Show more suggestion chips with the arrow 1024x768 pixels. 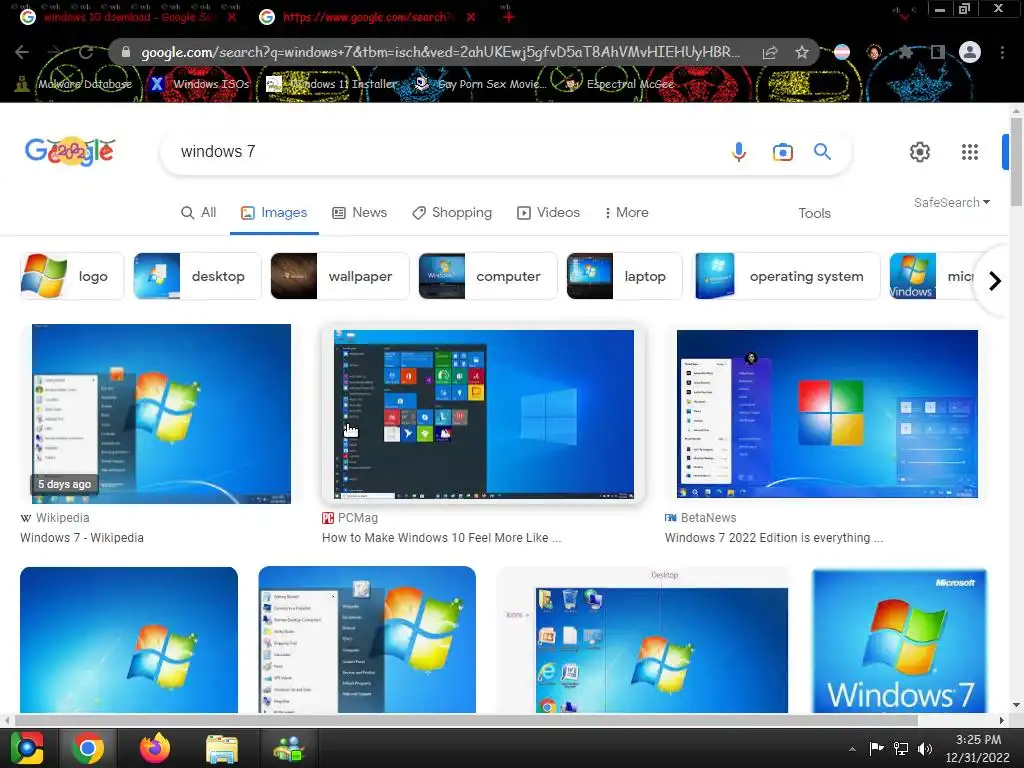click(995, 281)
